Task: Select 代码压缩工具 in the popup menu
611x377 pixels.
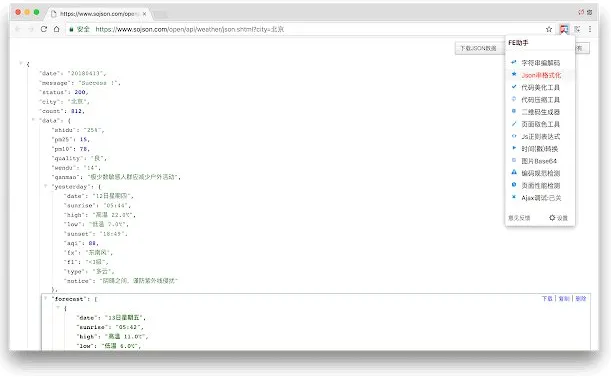Action: click(x=540, y=100)
